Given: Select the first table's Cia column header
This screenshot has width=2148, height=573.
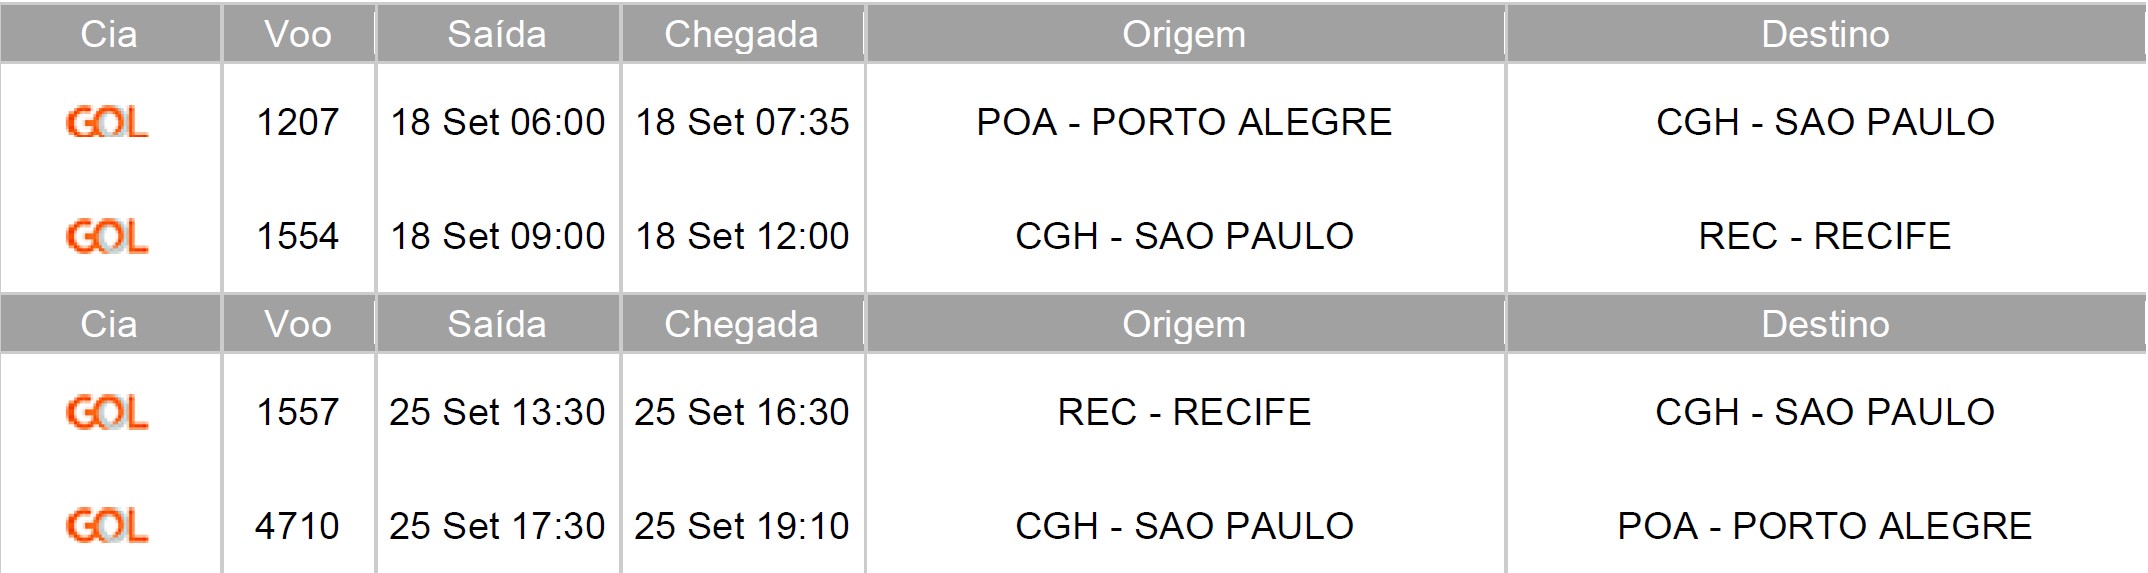Looking at the screenshot, I should [109, 34].
